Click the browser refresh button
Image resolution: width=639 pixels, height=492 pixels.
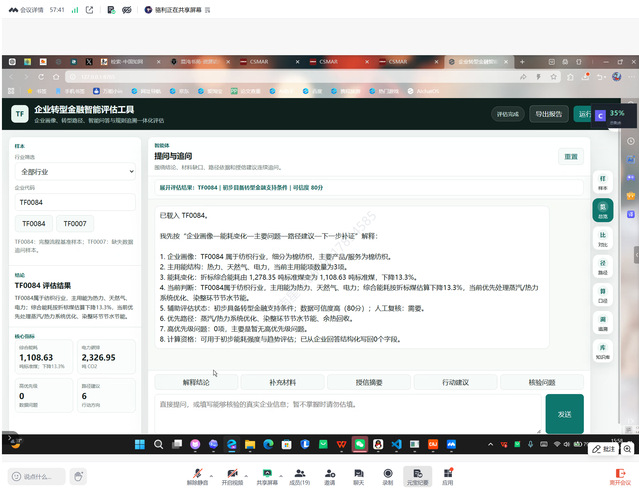pyautogui.click(x=41, y=77)
